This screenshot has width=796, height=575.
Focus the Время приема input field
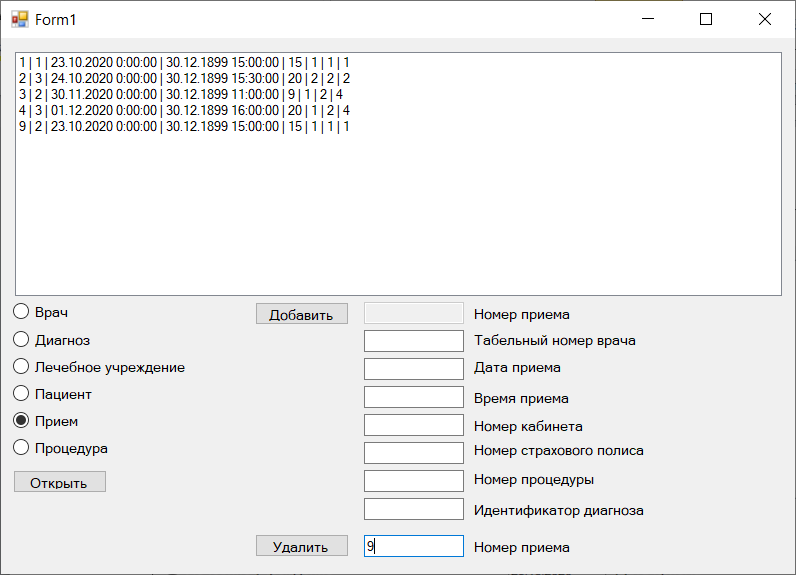[414, 397]
